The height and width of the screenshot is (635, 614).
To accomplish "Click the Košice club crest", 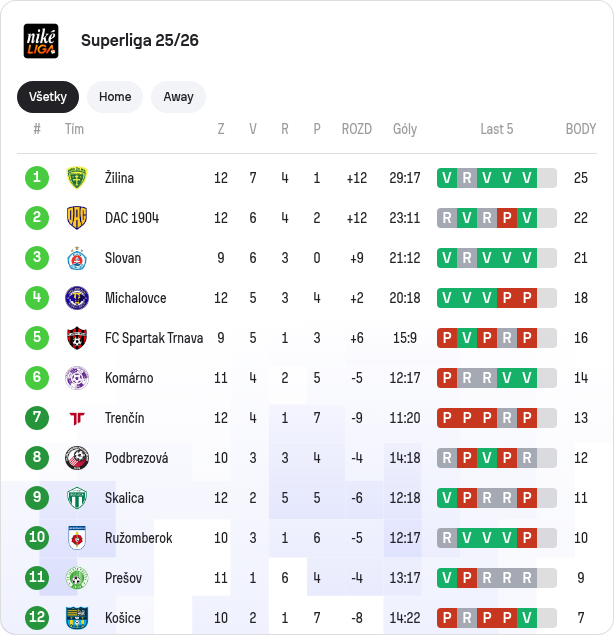I will [77, 618].
